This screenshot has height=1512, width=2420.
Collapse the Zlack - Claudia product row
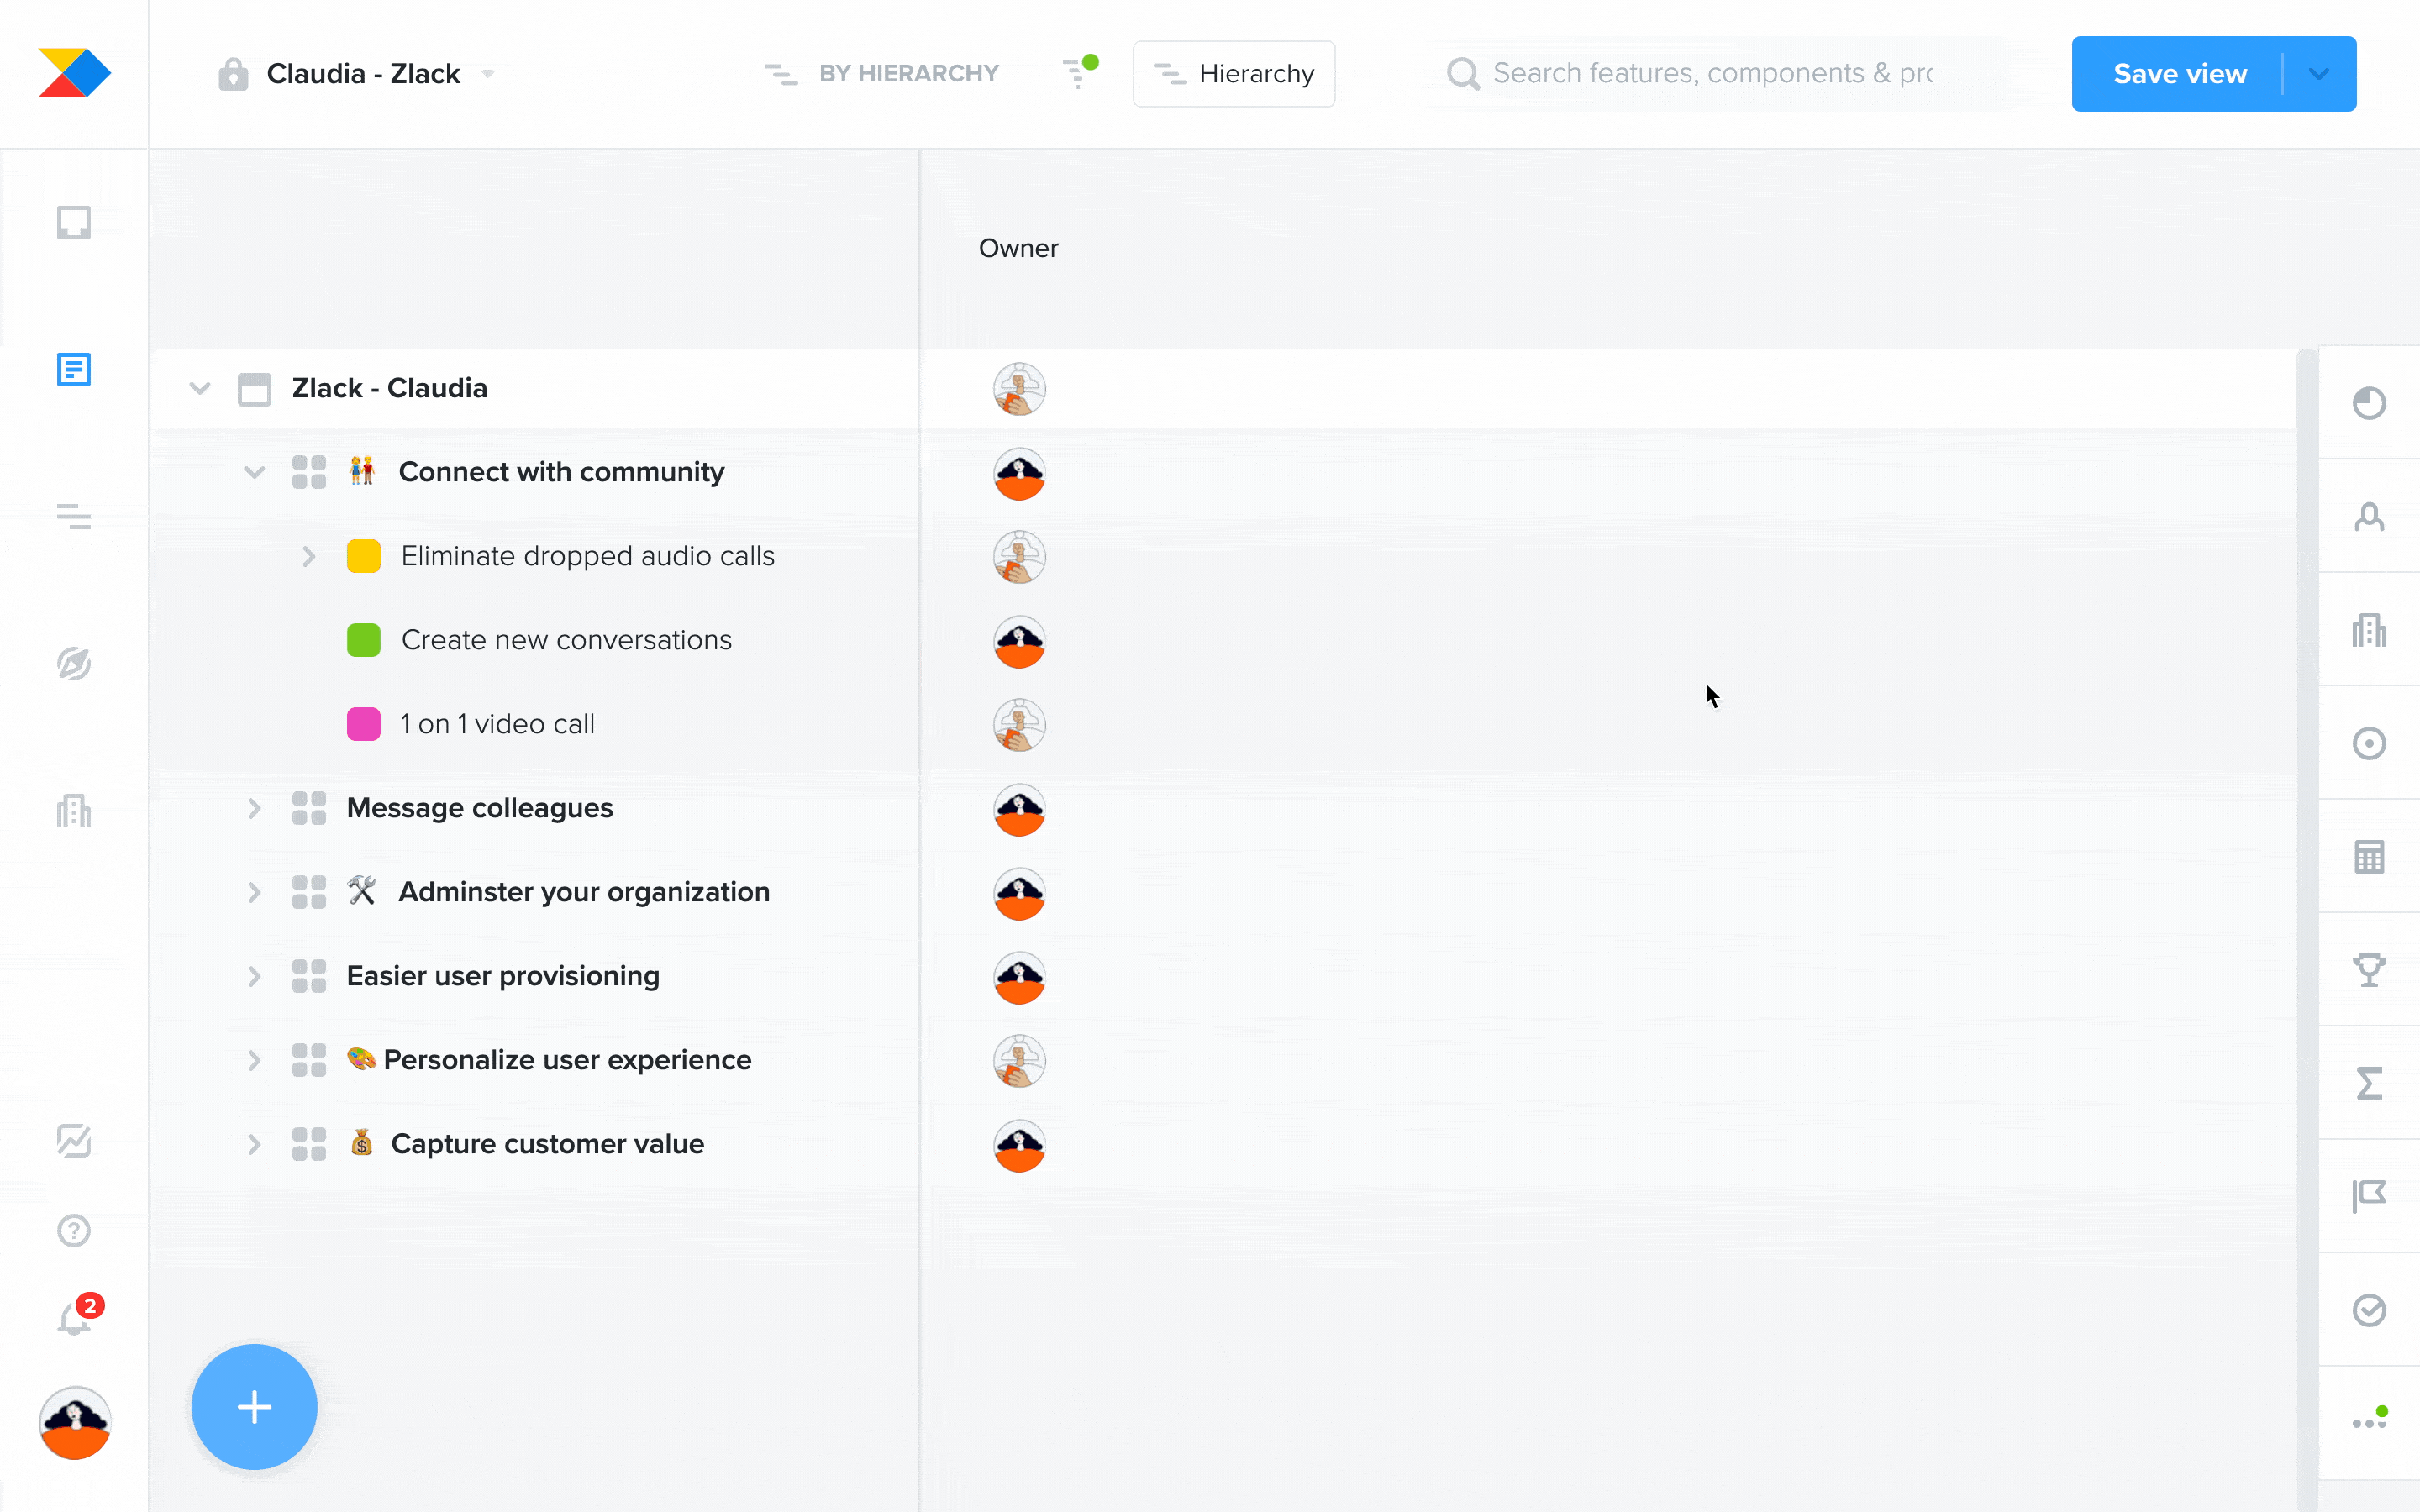pos(200,388)
